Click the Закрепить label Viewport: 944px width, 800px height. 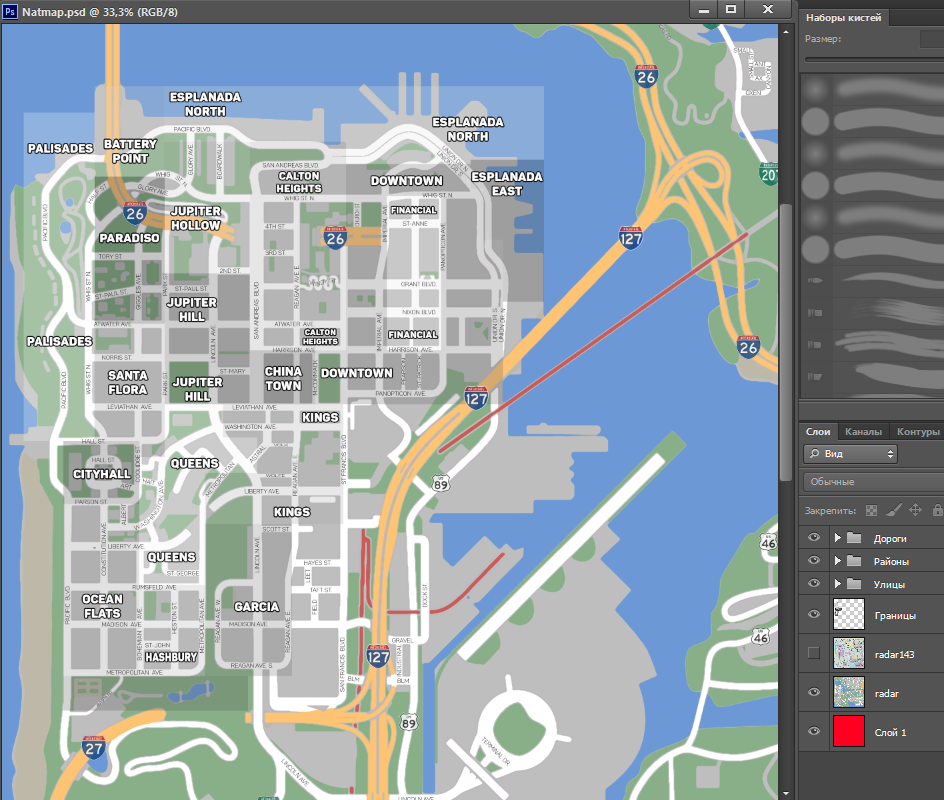(830, 510)
